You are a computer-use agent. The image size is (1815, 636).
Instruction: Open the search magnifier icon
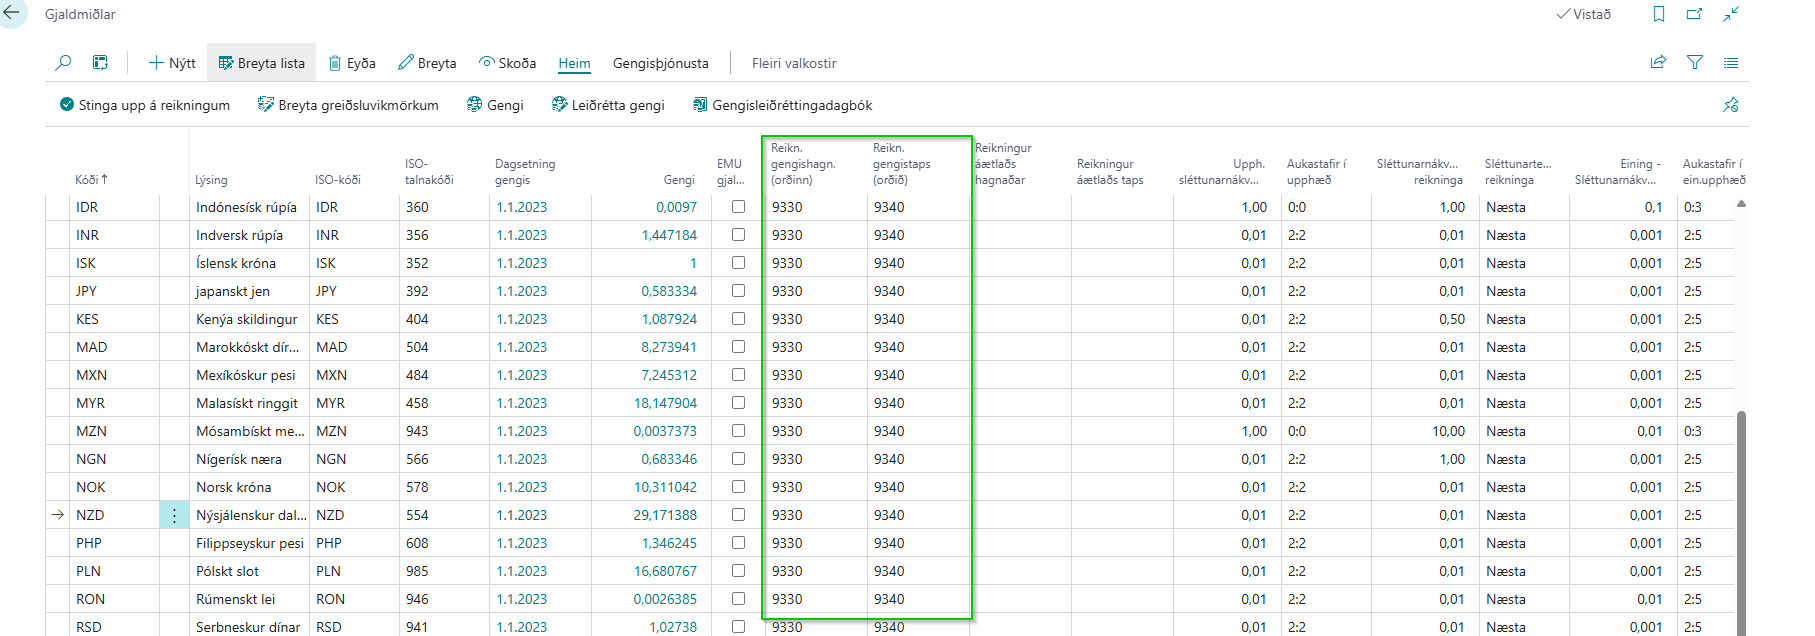[63, 63]
